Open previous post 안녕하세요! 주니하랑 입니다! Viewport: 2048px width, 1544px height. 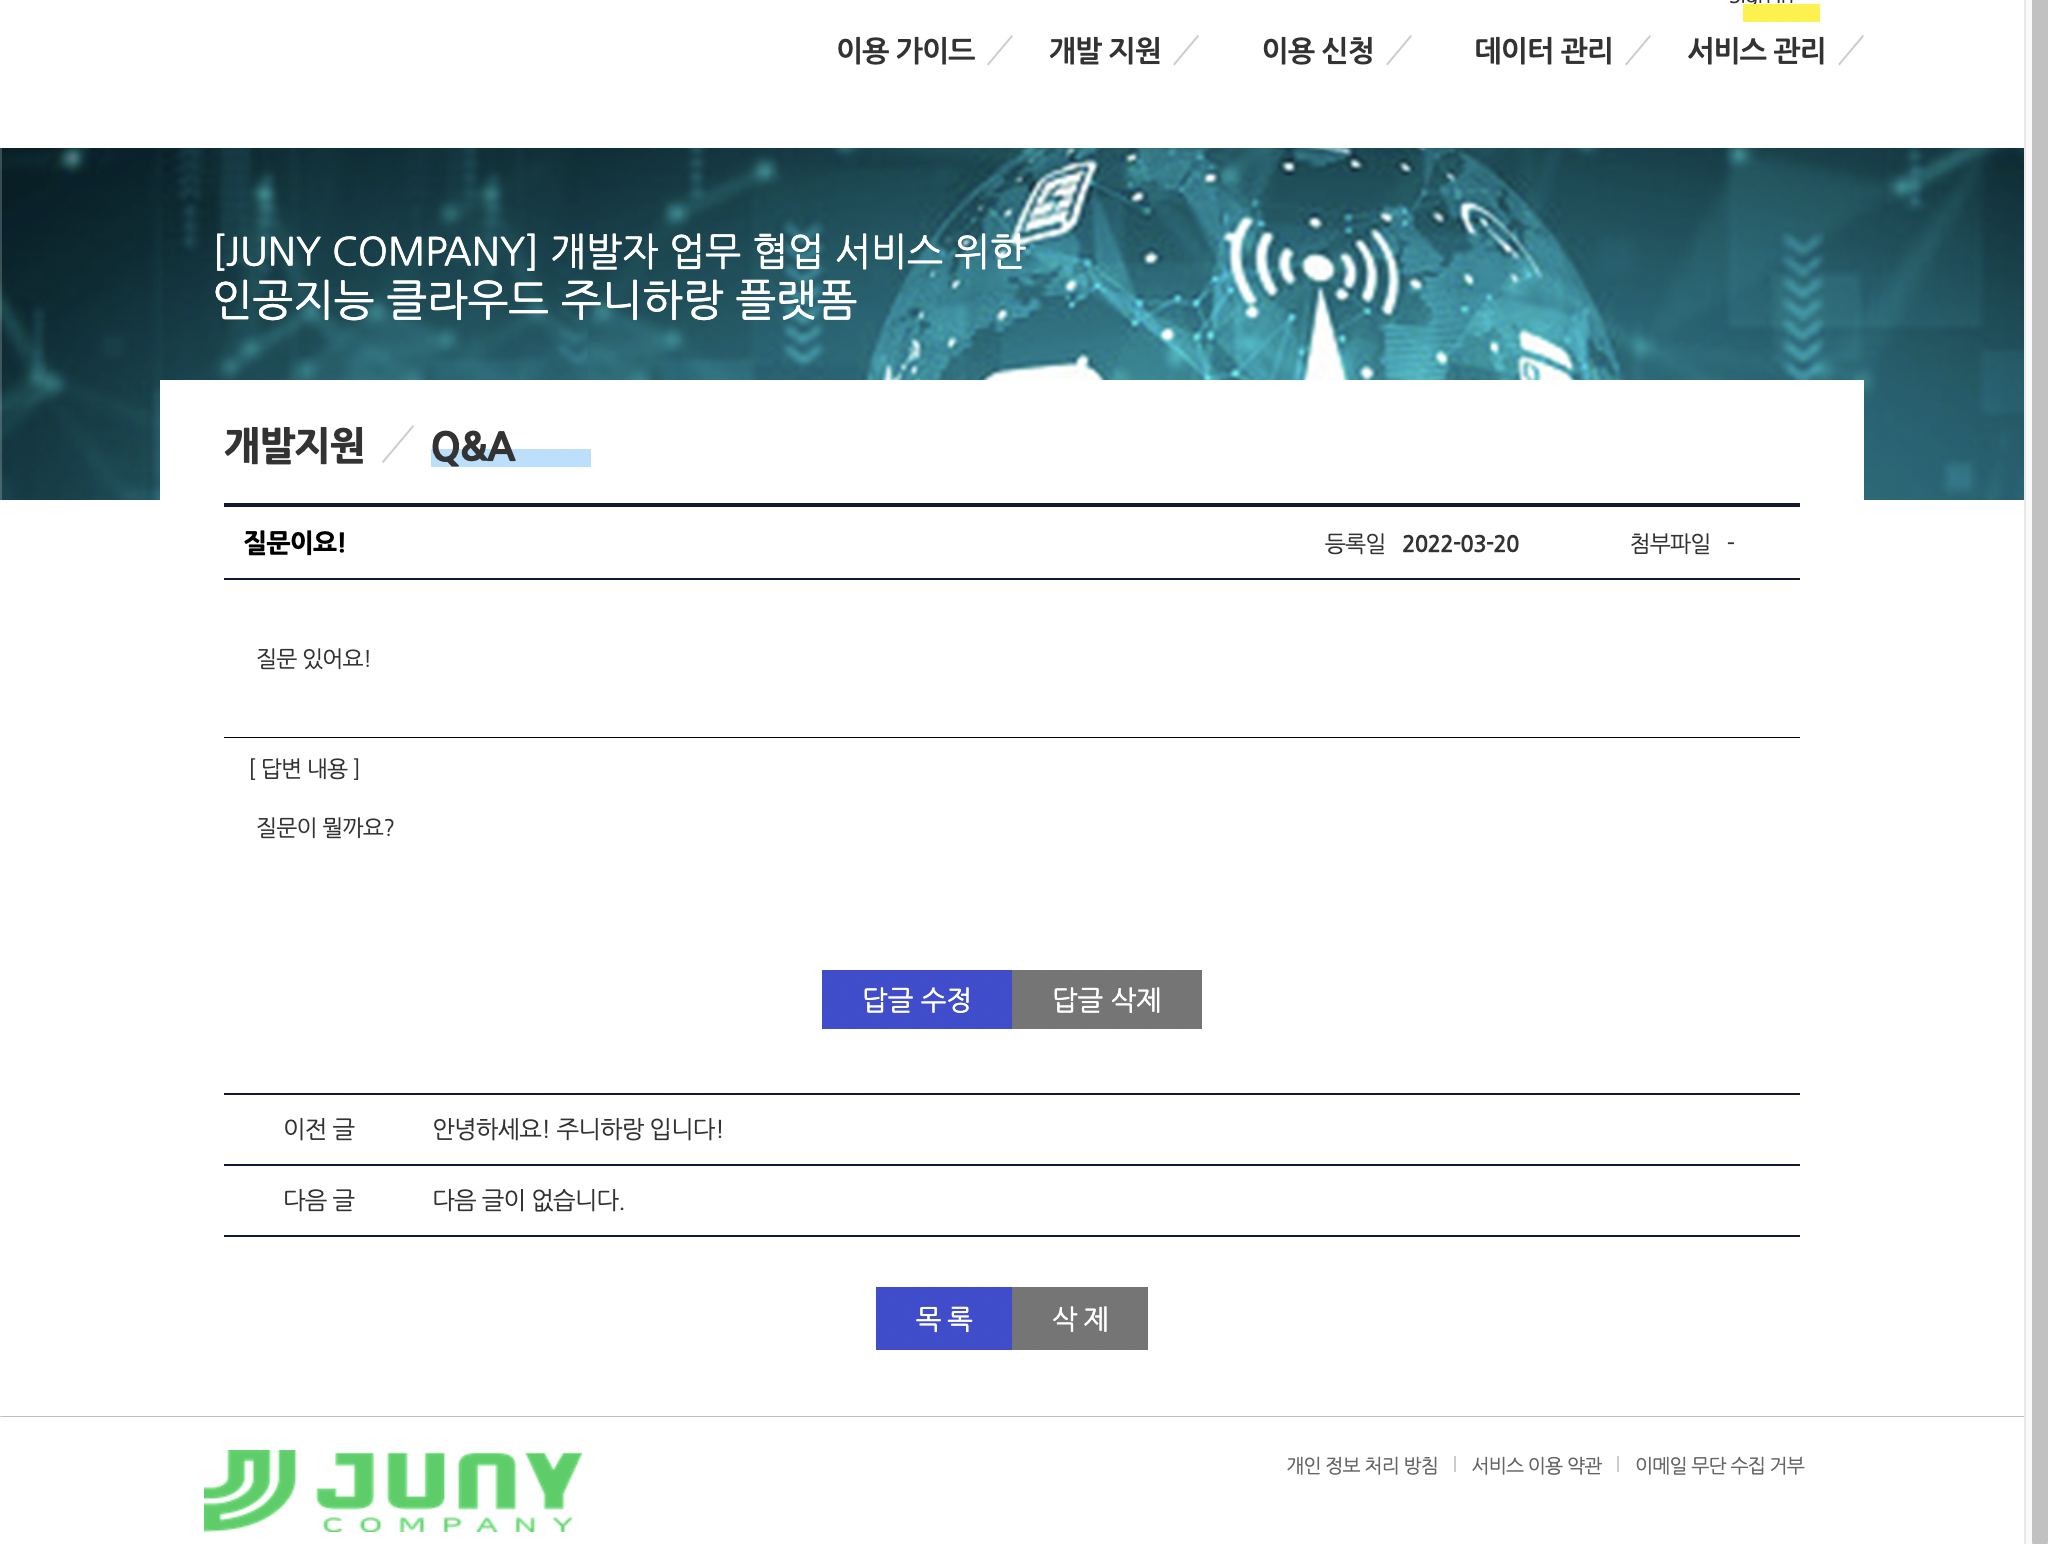577,1129
